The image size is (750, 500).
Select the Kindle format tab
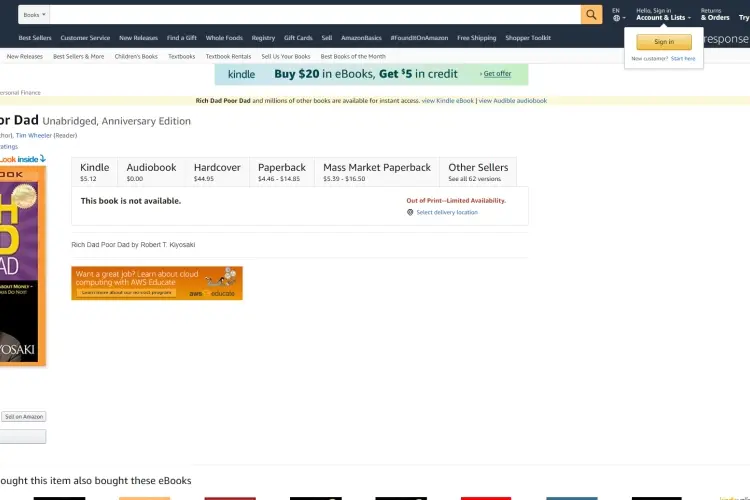tap(95, 172)
